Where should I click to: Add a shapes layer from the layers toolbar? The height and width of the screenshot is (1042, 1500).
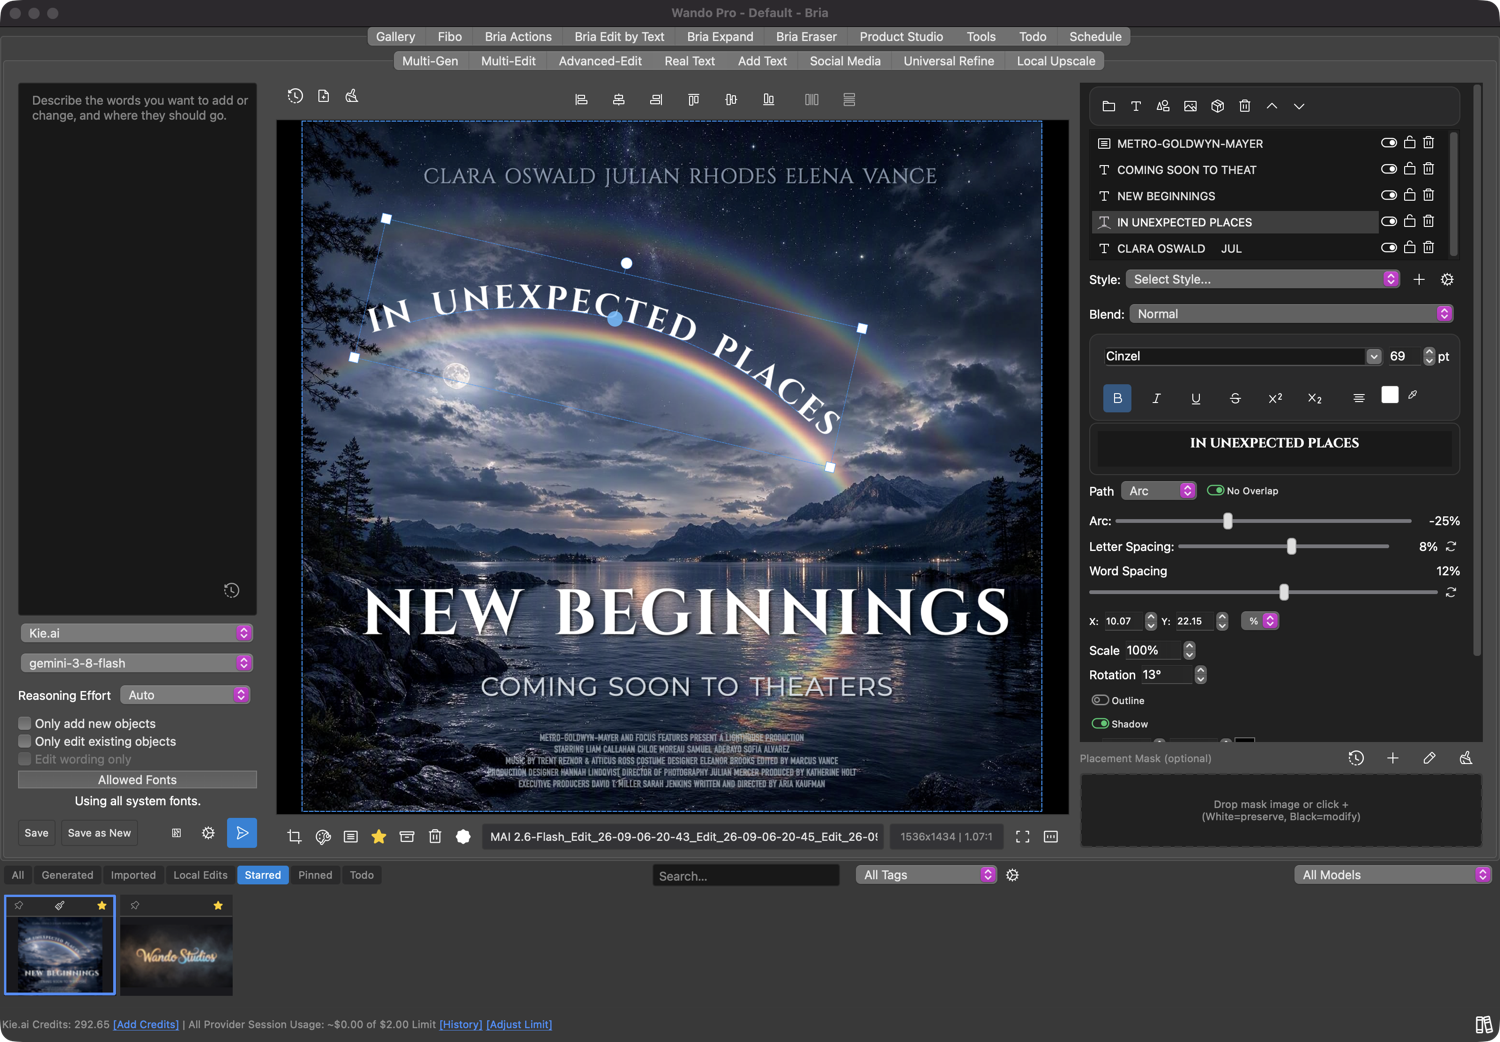tap(1163, 106)
